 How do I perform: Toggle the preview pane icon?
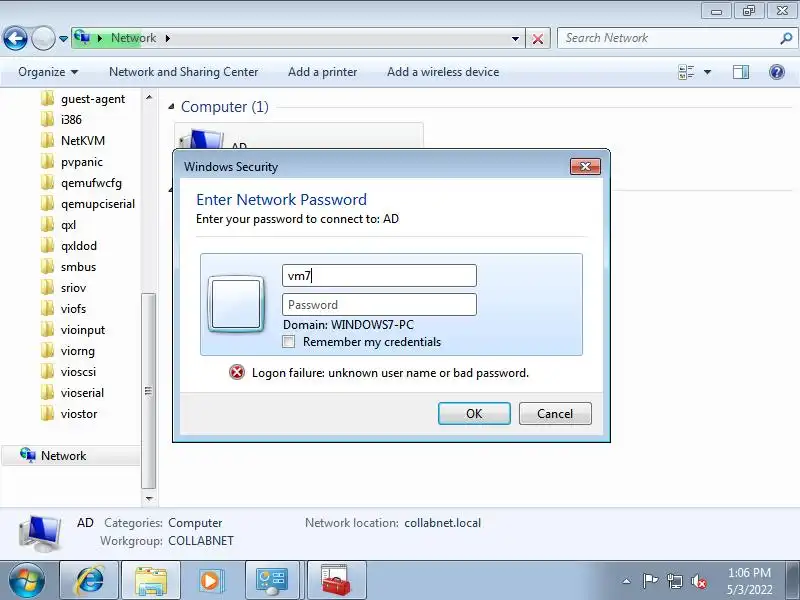click(x=741, y=72)
